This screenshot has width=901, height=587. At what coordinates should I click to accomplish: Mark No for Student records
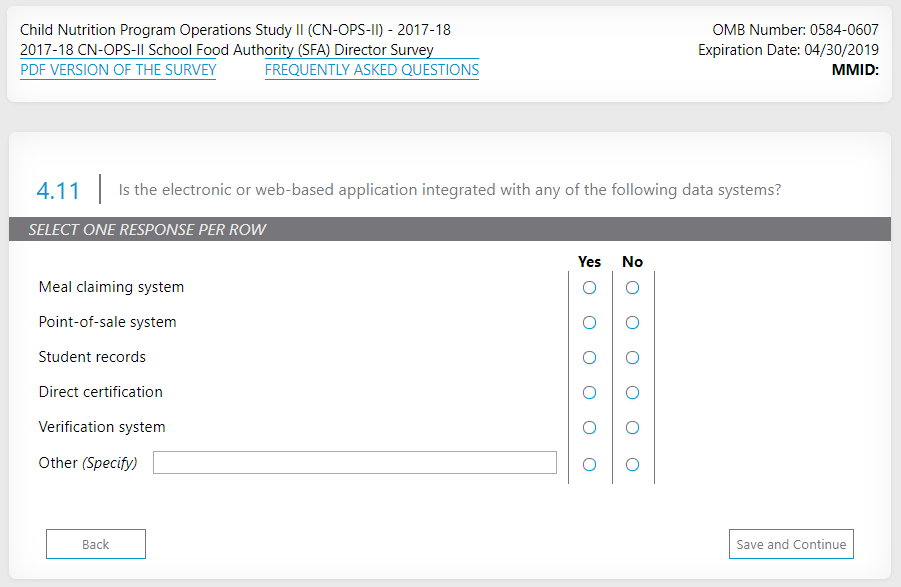632,358
